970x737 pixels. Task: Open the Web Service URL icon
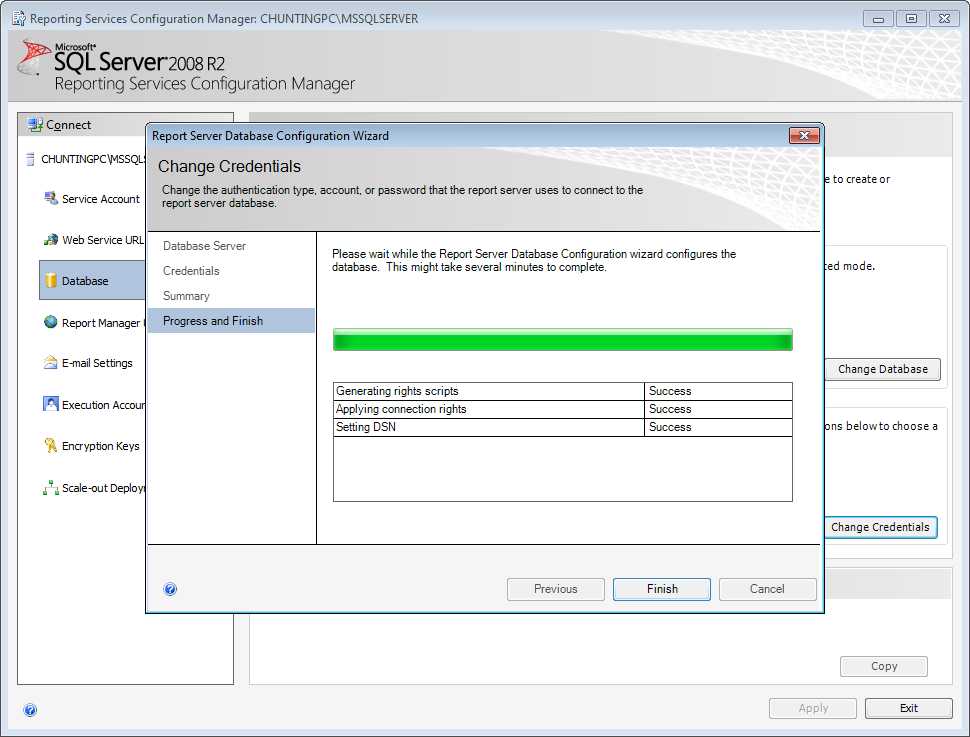[x=51, y=240]
